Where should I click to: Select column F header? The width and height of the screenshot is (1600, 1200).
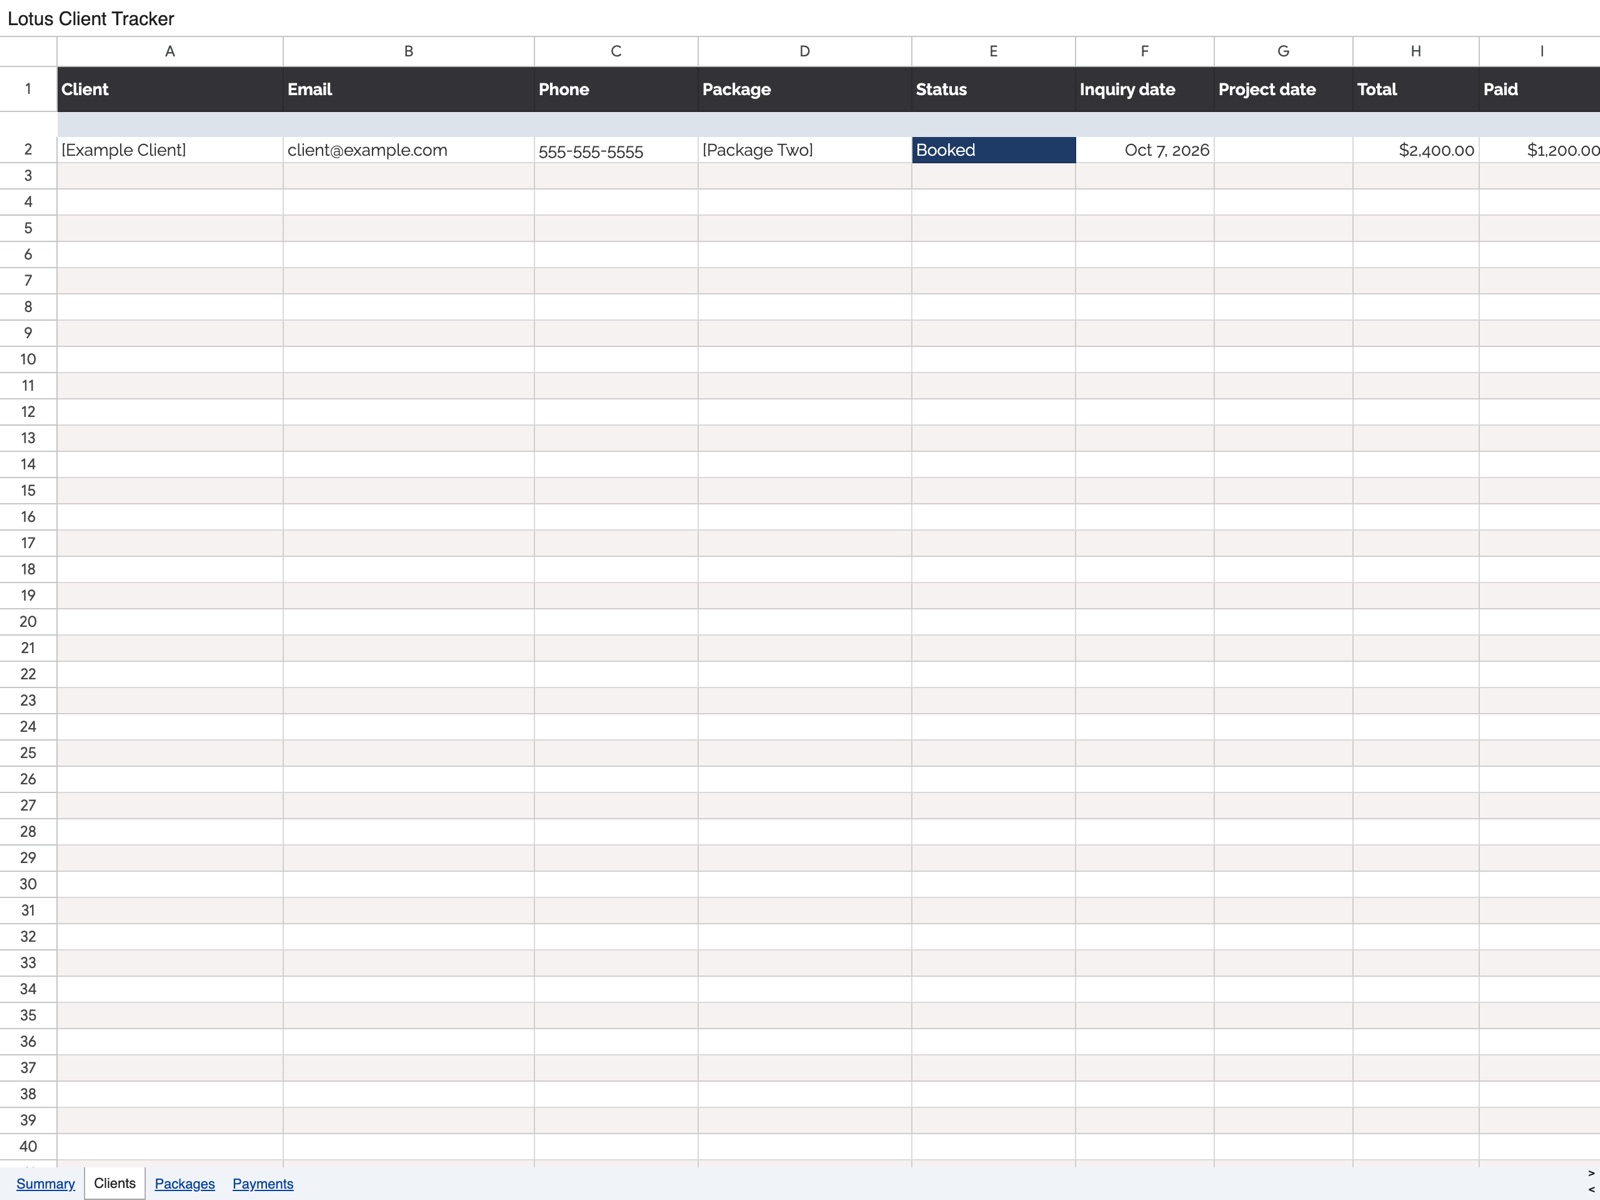(1145, 51)
